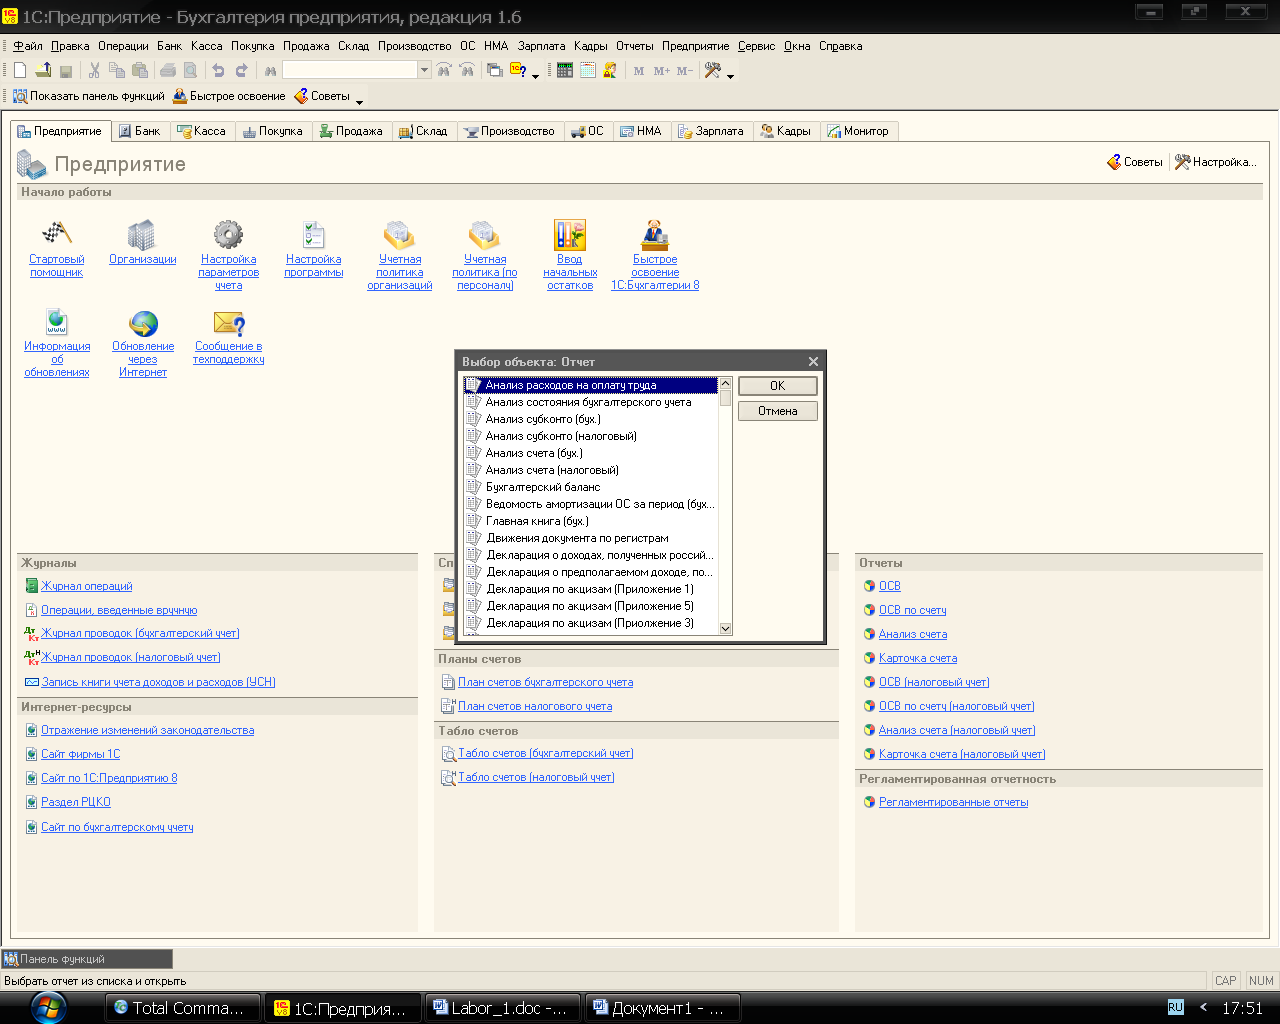Click Панель функций window tab at bottom

tap(87, 959)
